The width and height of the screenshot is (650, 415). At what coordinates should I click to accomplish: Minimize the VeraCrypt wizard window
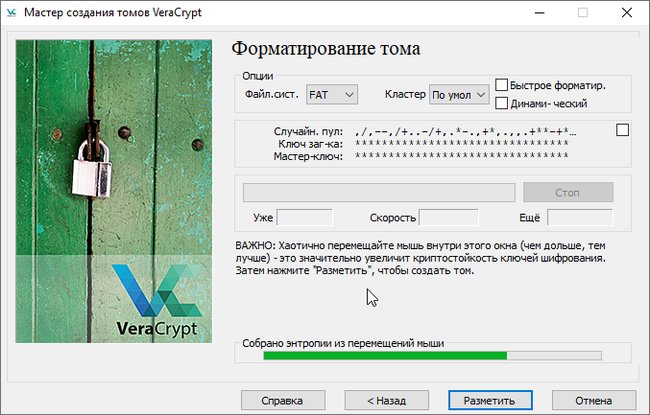click(539, 12)
